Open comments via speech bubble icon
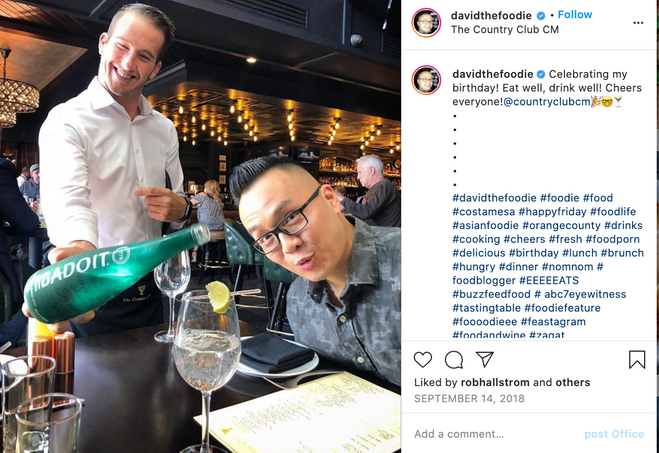Screen dimensions: 659x453 [454, 360]
